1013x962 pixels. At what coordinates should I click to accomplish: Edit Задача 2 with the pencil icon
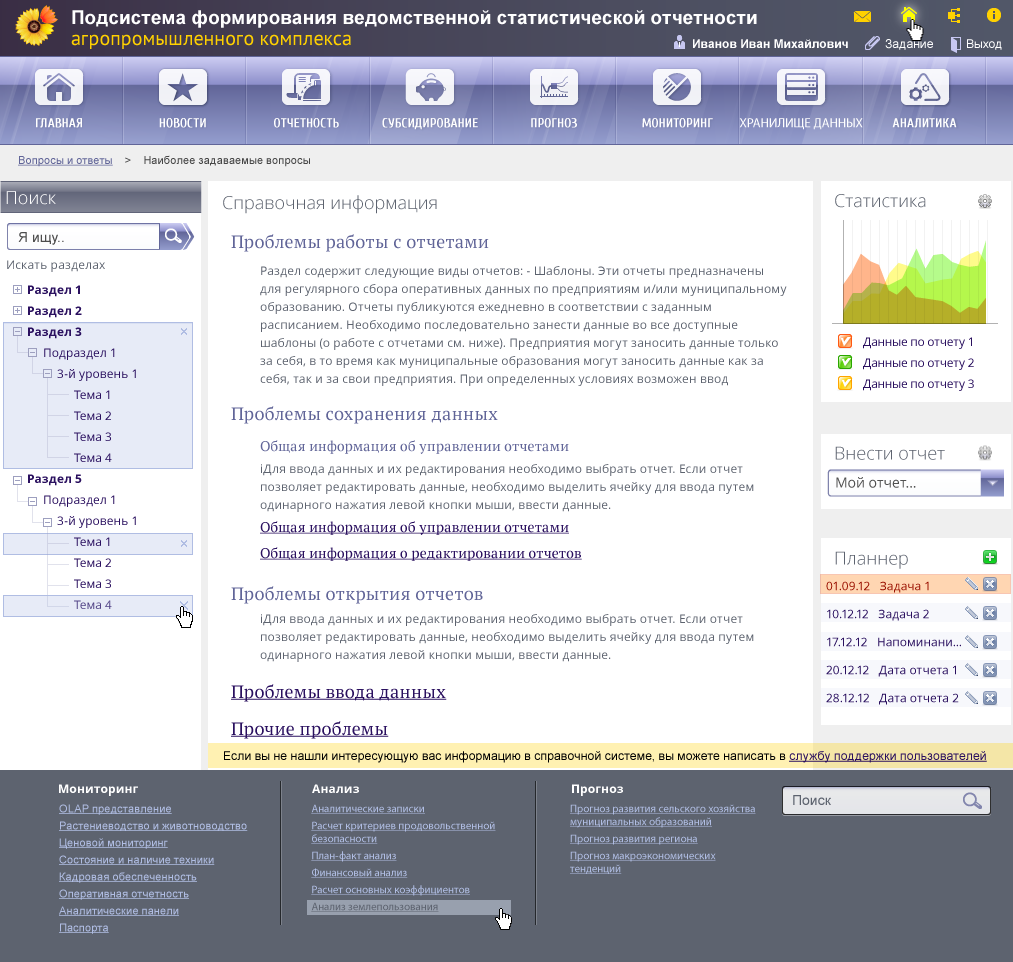click(x=971, y=613)
